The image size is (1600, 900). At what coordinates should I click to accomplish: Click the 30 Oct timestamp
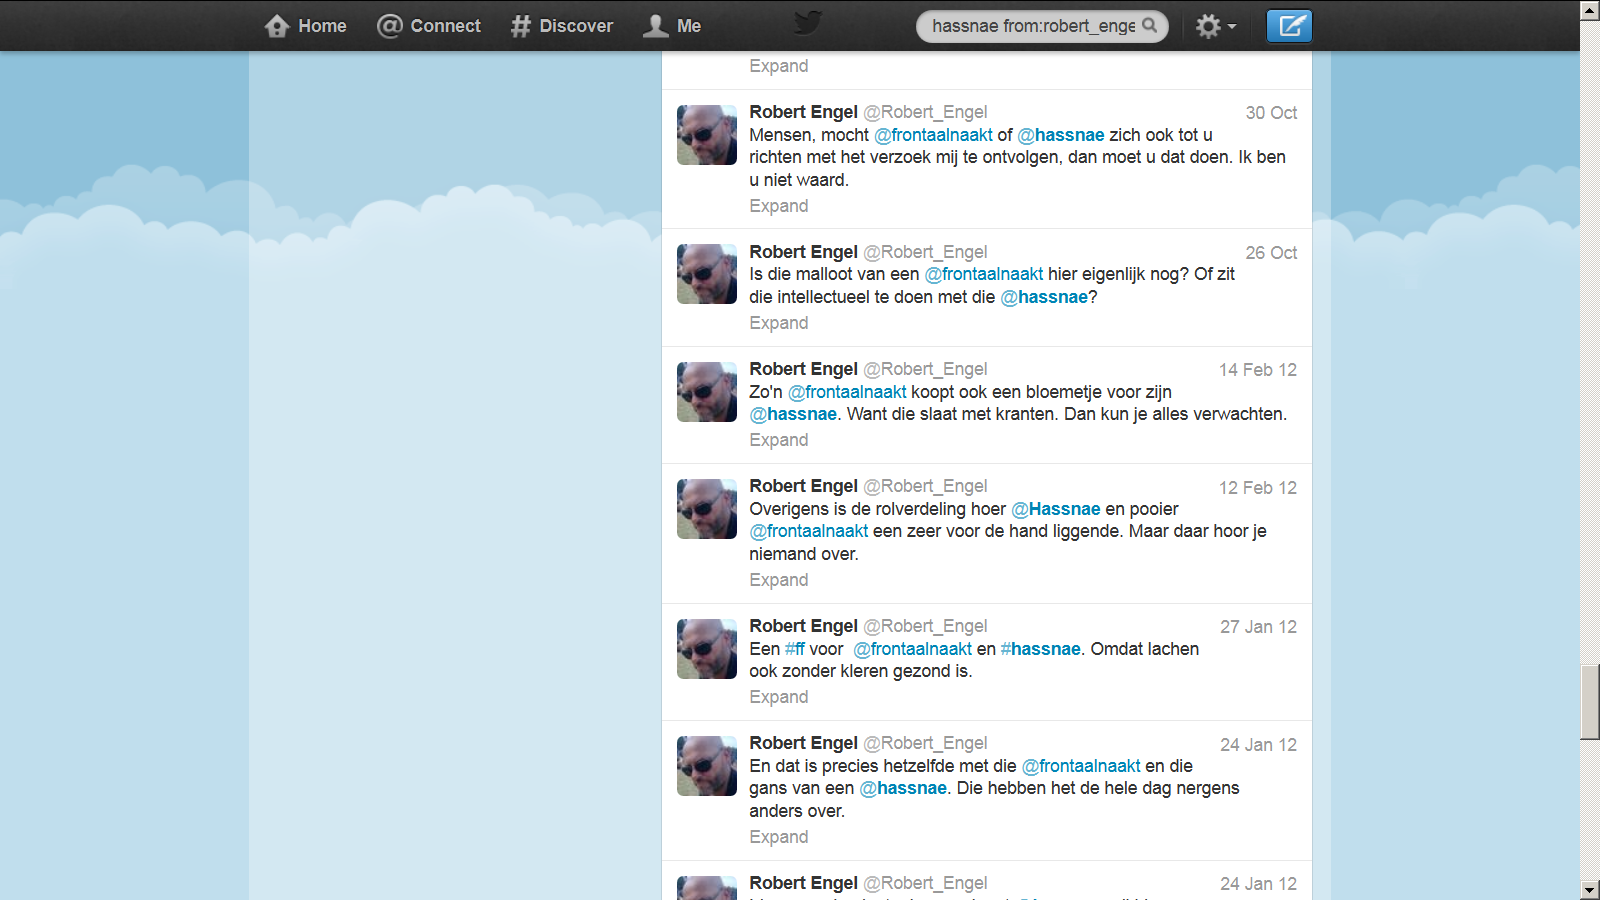point(1271,113)
